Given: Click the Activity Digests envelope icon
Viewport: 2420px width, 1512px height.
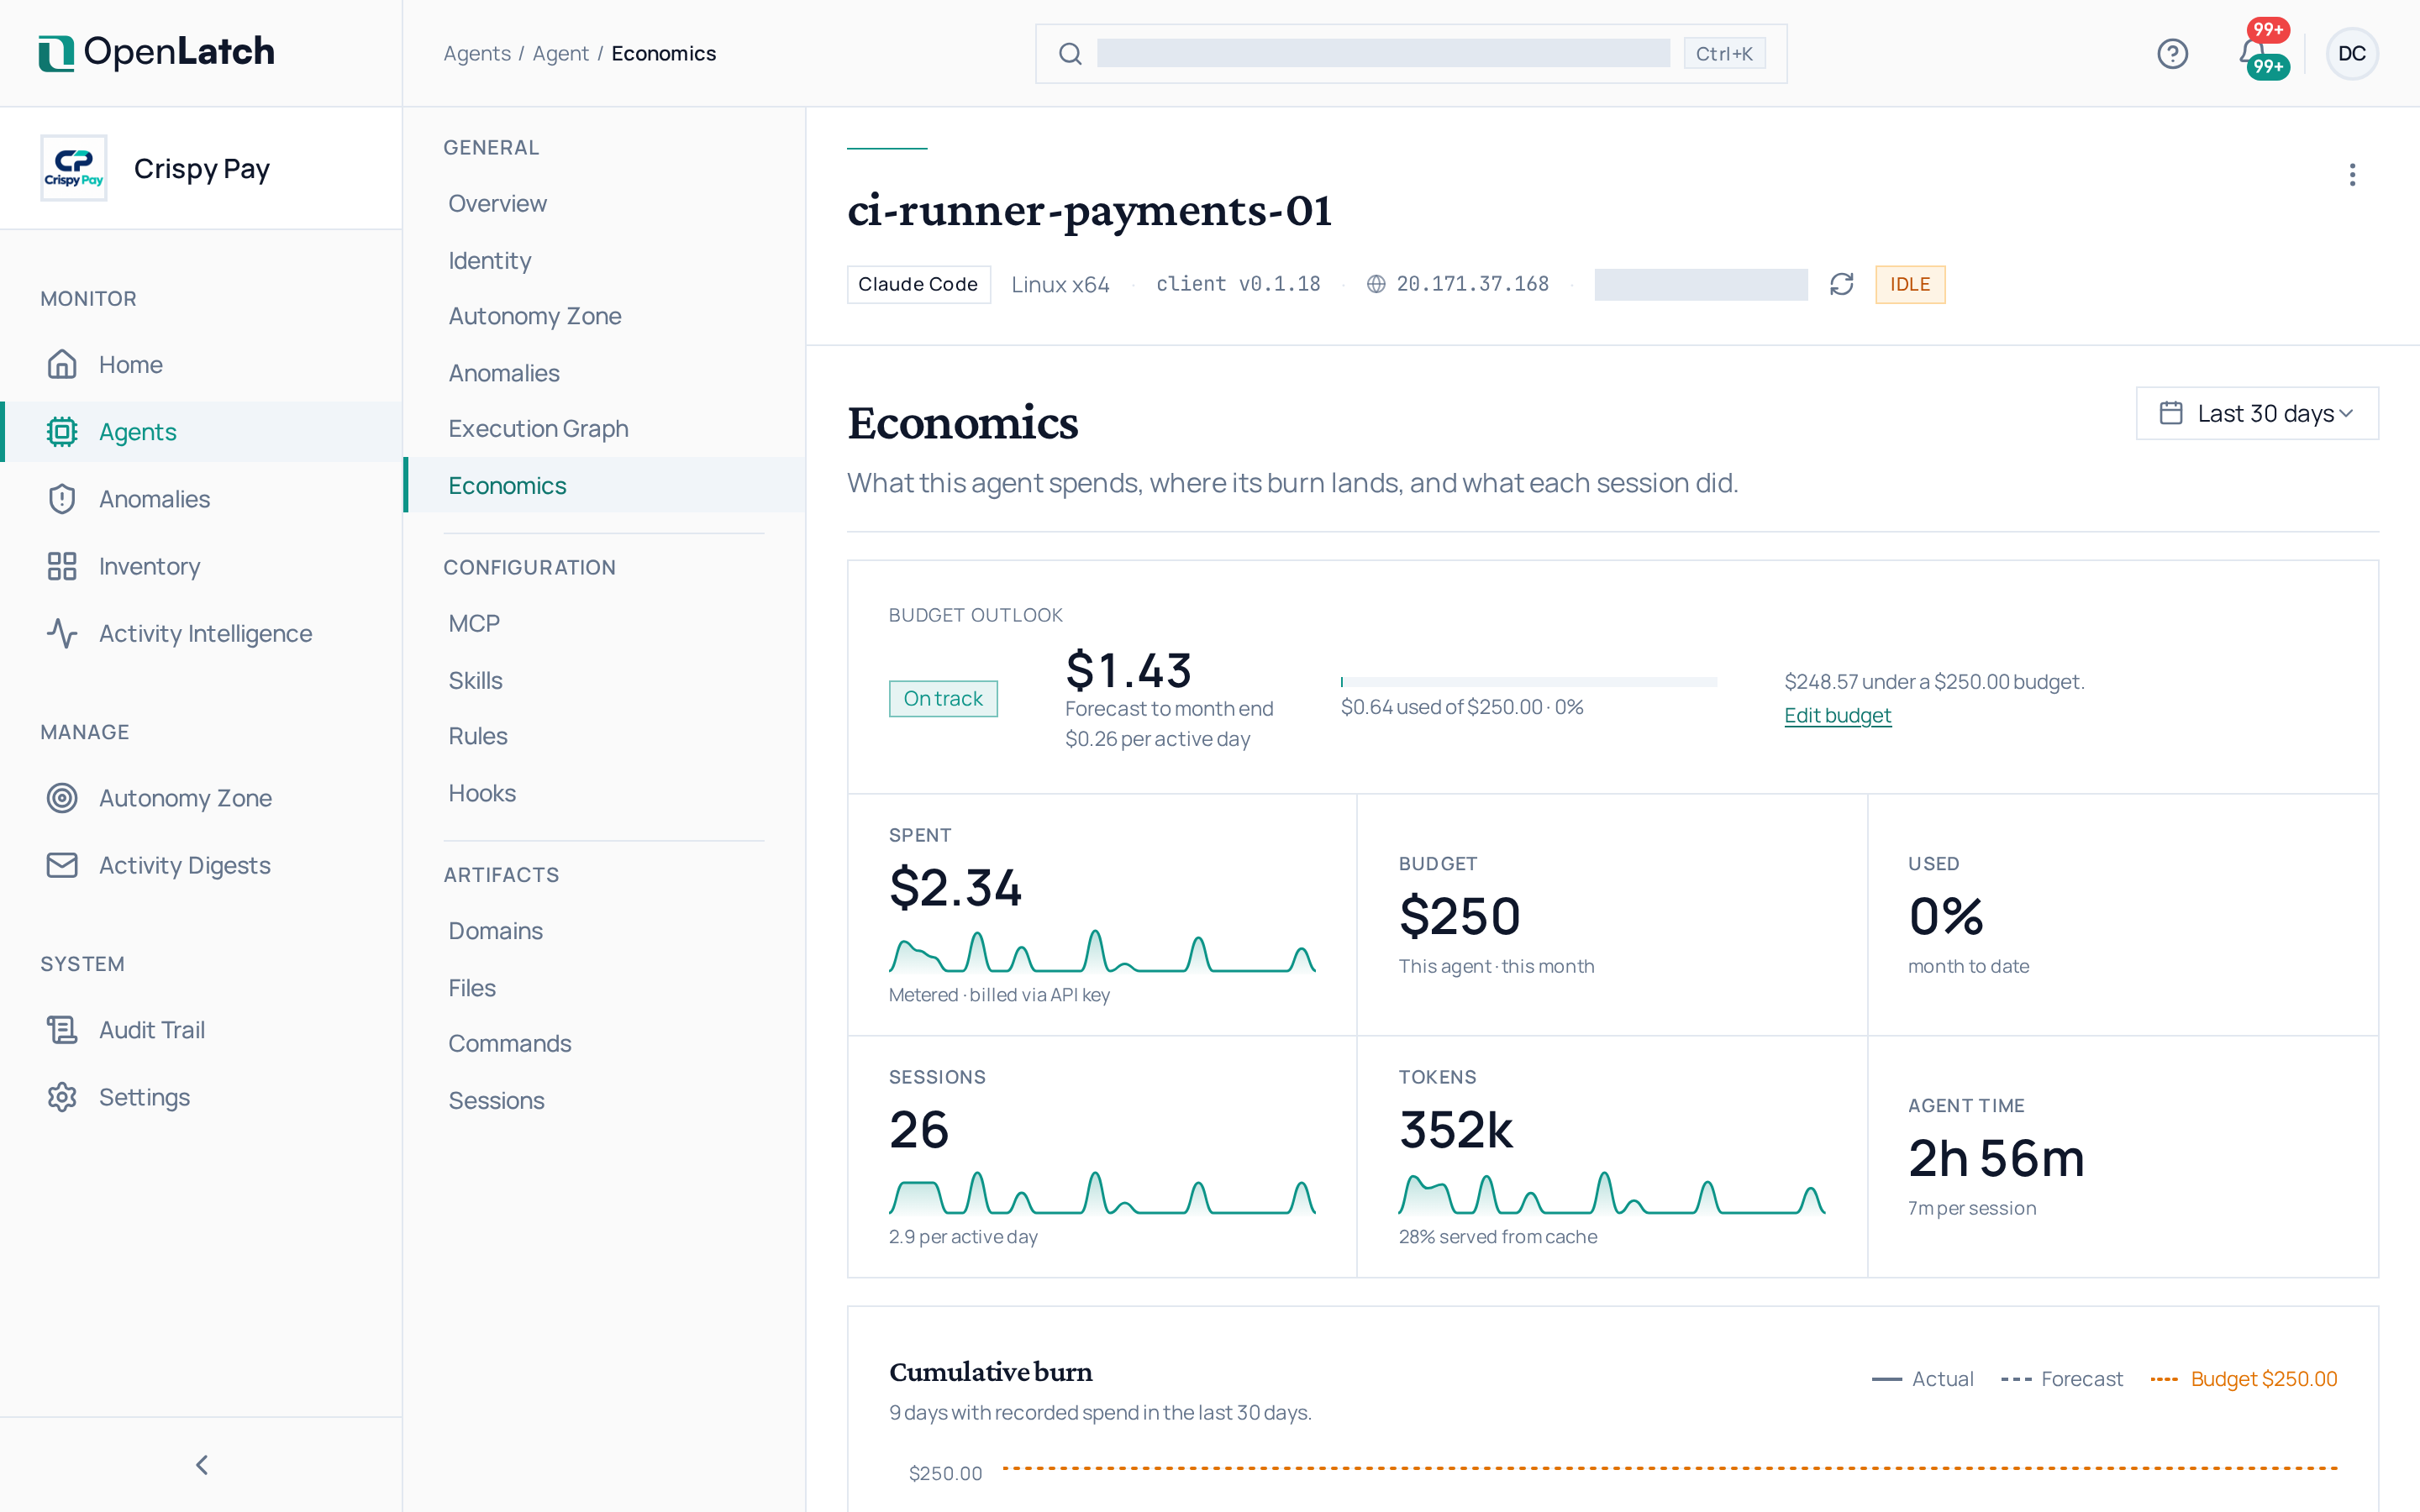Looking at the screenshot, I should (62, 865).
